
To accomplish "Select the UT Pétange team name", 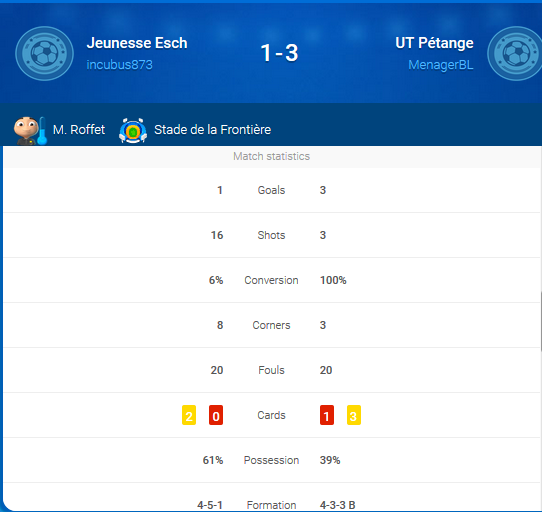I will pyautogui.click(x=434, y=43).
